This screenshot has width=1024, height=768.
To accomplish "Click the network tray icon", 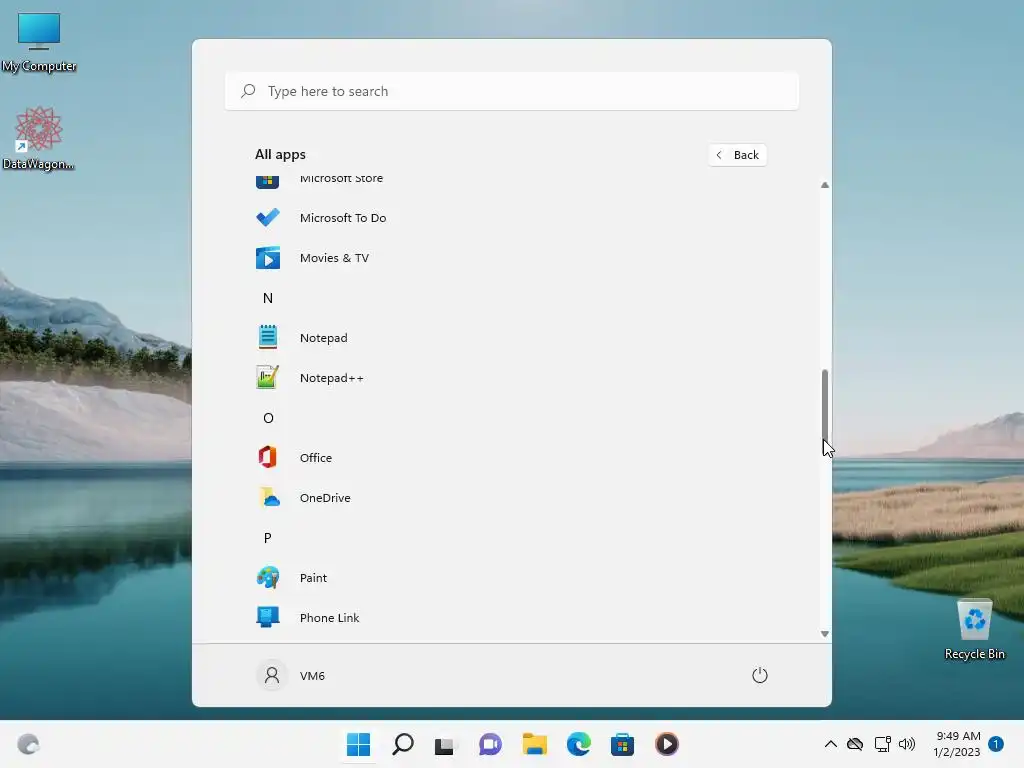I will [882, 744].
